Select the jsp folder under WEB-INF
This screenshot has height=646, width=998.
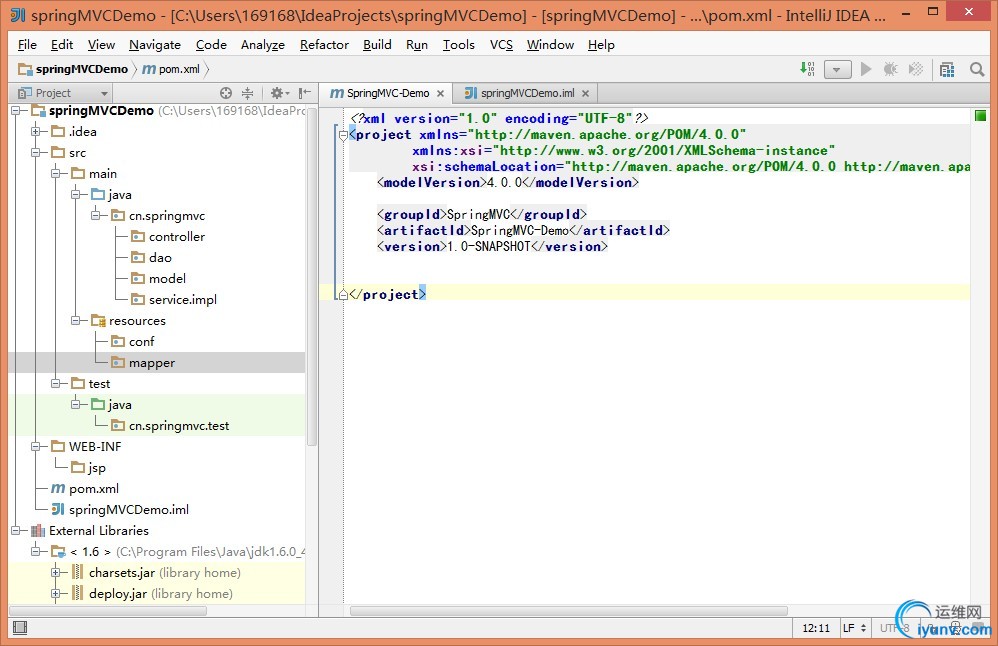pyautogui.click(x=88, y=468)
